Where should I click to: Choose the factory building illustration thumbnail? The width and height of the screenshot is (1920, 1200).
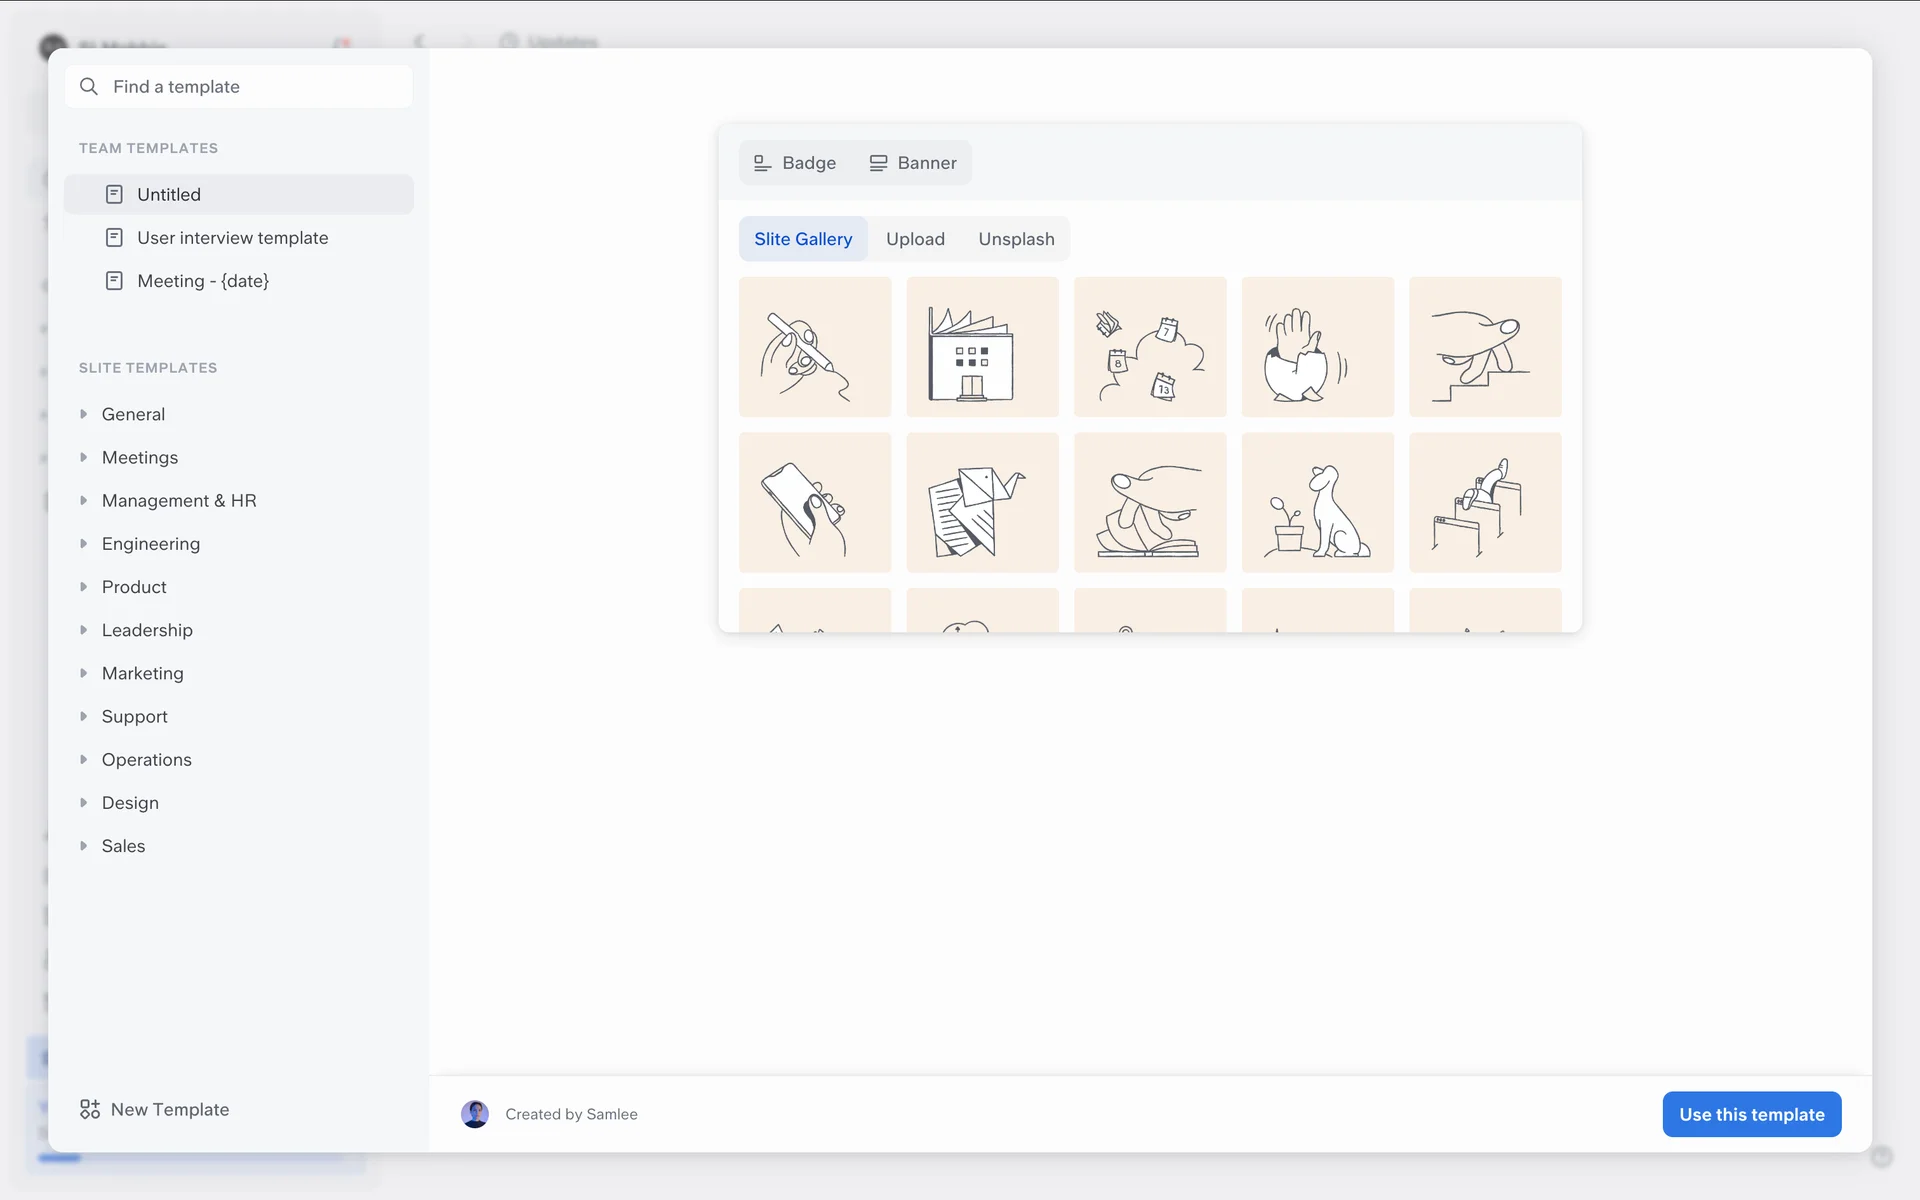pos(982,347)
